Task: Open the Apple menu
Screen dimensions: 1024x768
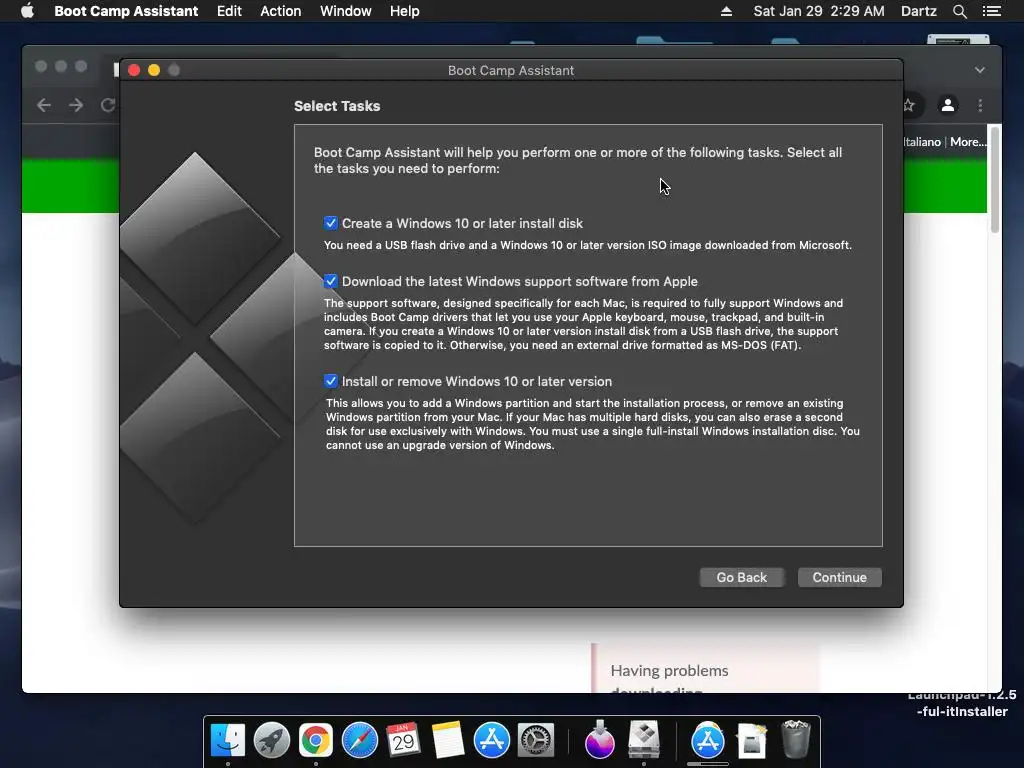Action: (27, 11)
